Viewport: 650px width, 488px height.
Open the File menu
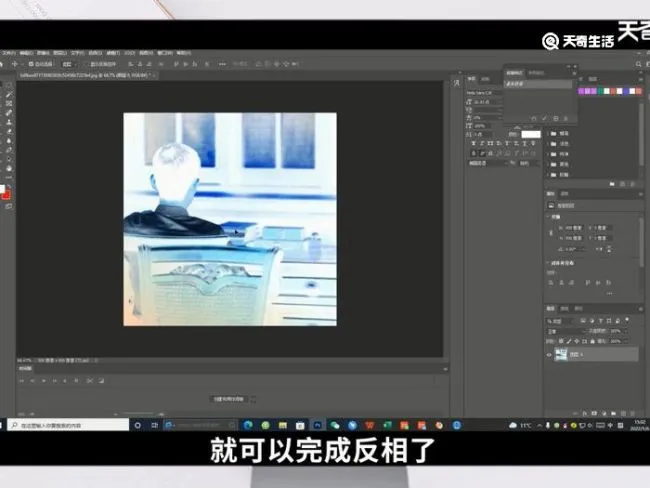click(7, 53)
